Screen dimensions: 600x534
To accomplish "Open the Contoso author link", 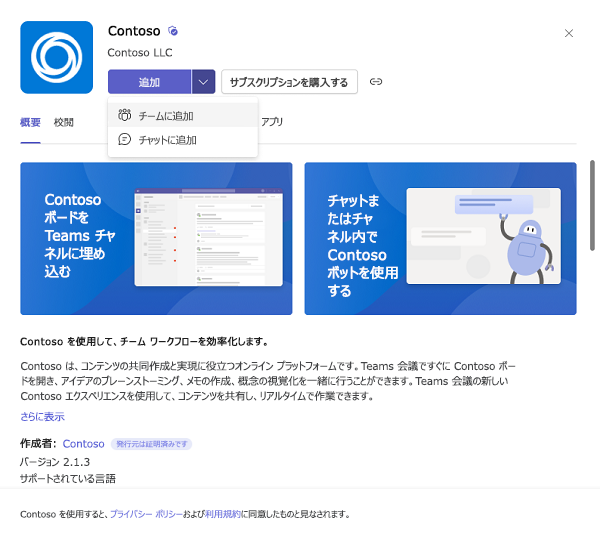I will click(83, 444).
